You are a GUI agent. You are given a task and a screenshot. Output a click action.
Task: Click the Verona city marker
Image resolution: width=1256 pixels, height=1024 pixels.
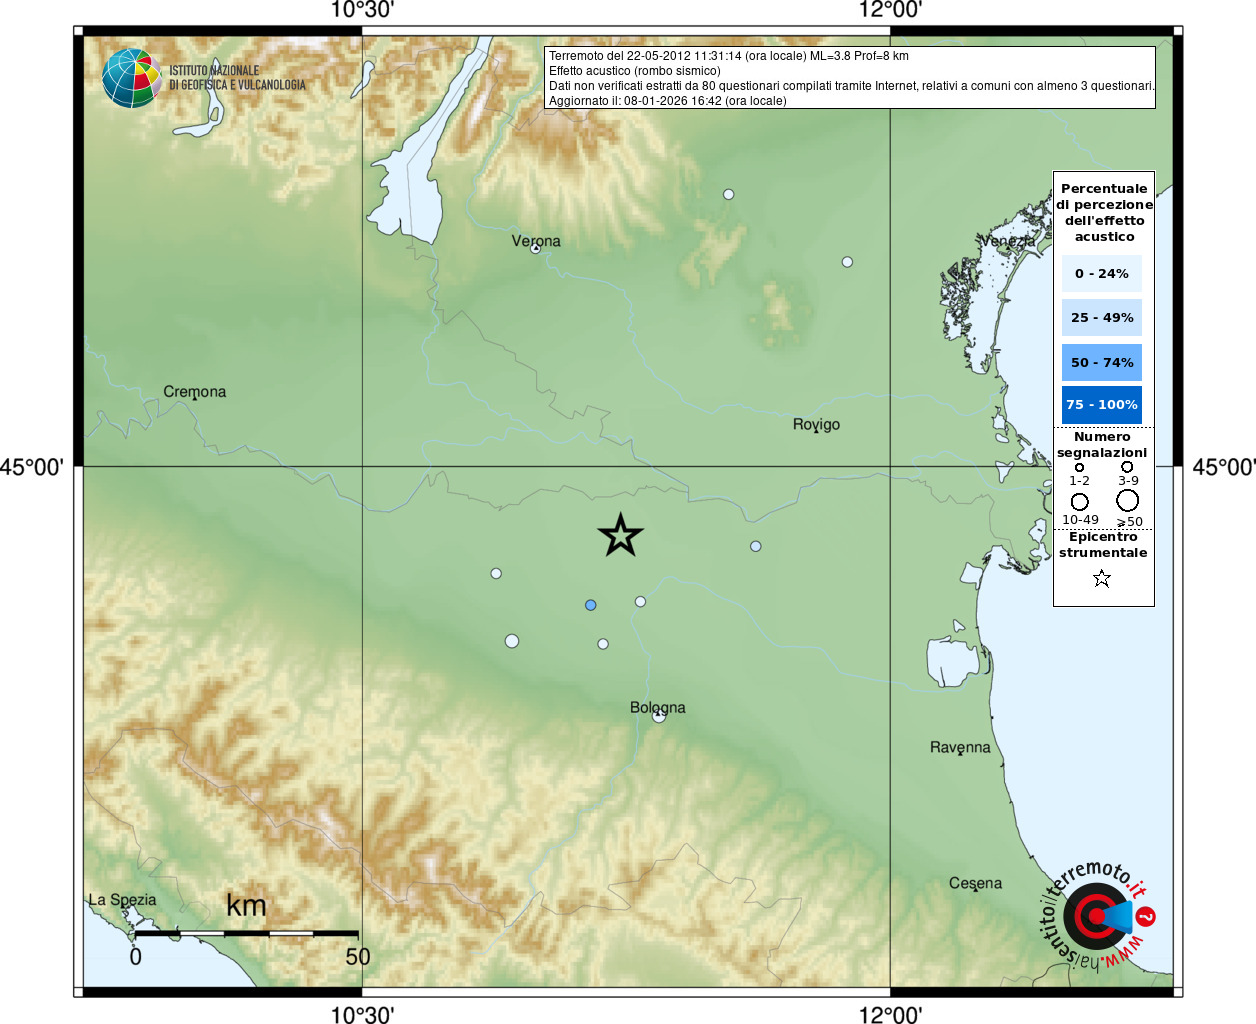click(536, 248)
